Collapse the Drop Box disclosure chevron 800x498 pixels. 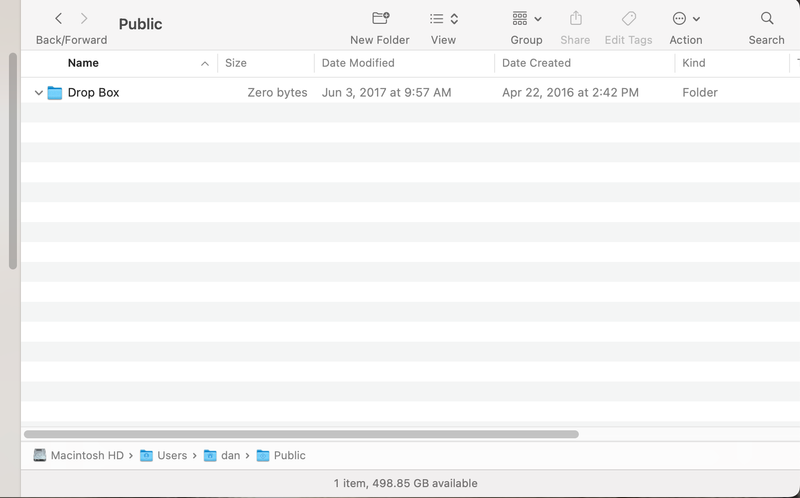point(38,93)
